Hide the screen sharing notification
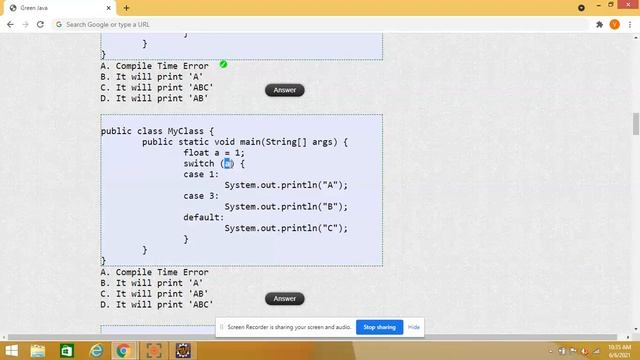The height and width of the screenshot is (360, 640). coord(413,327)
